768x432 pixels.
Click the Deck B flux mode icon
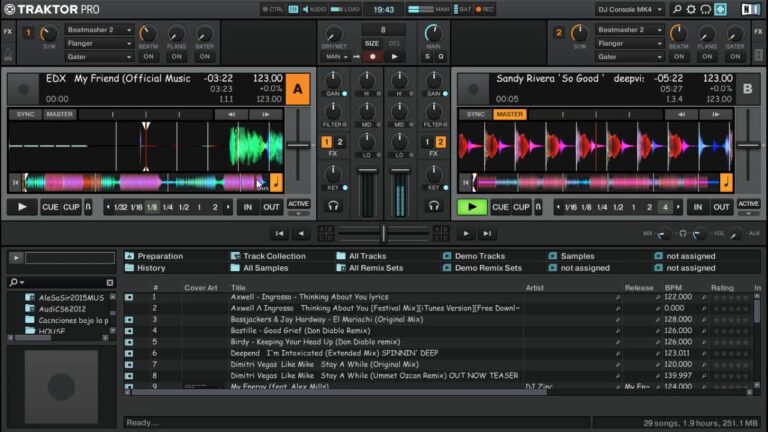(x=538, y=207)
